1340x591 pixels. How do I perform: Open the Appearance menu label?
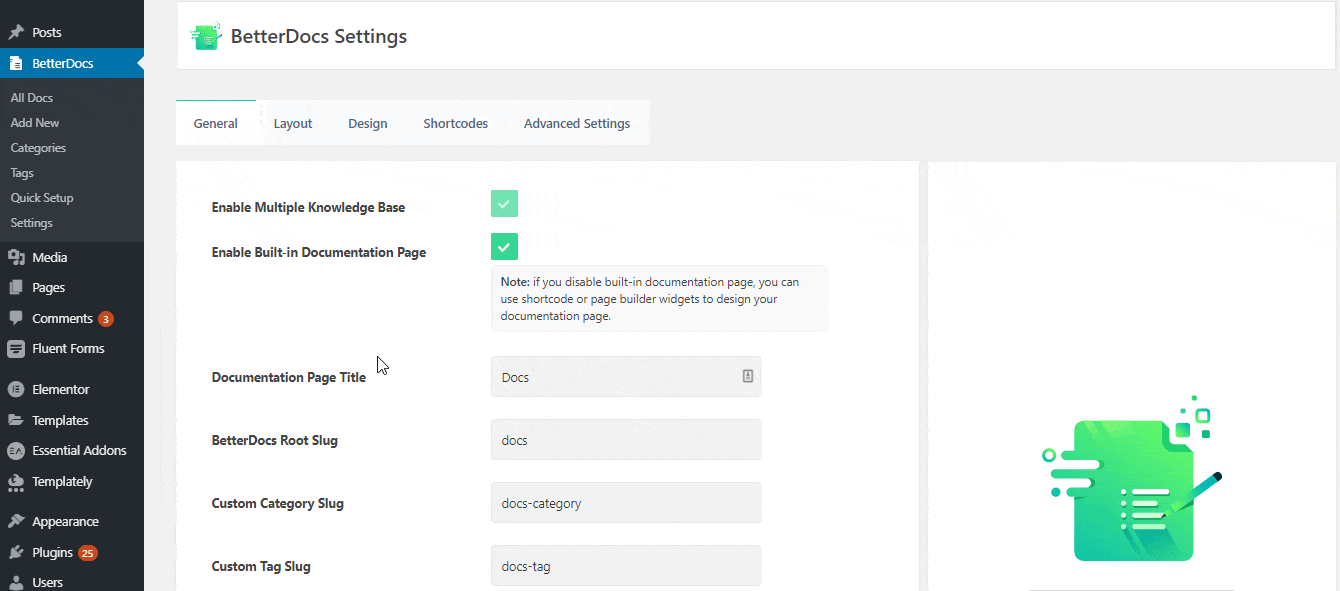pos(65,521)
